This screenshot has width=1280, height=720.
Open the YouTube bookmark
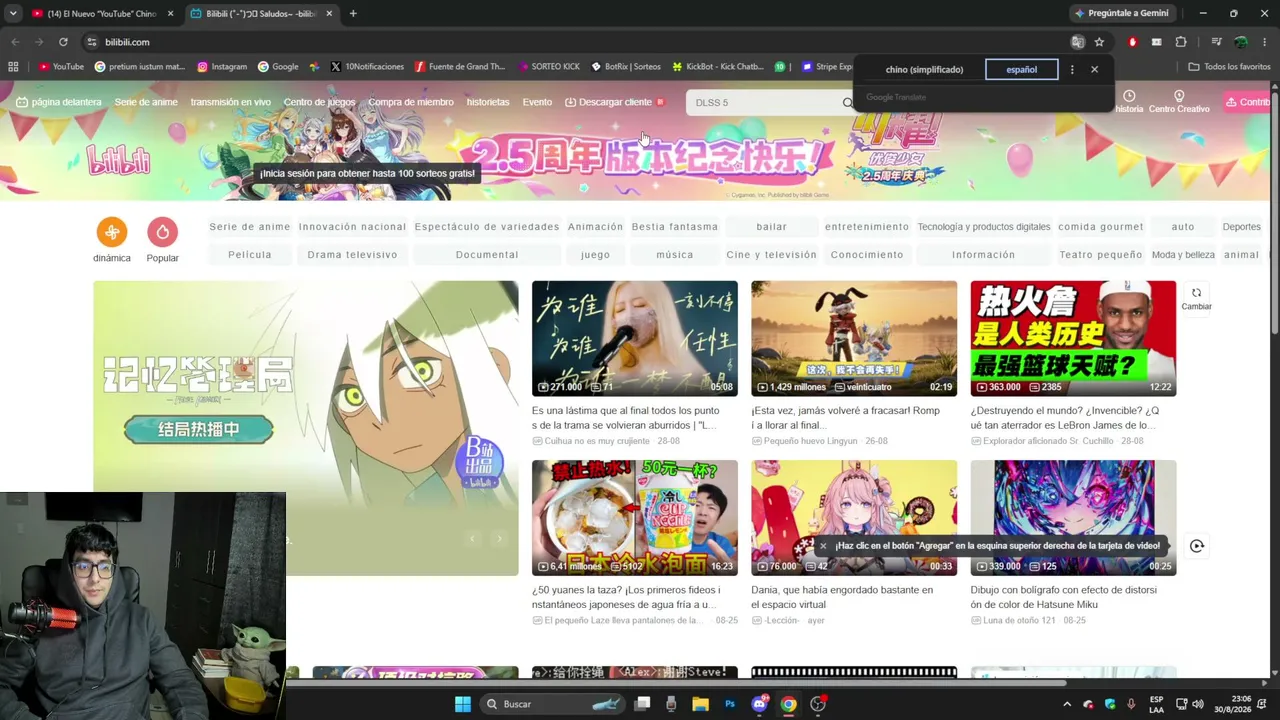(x=61, y=67)
